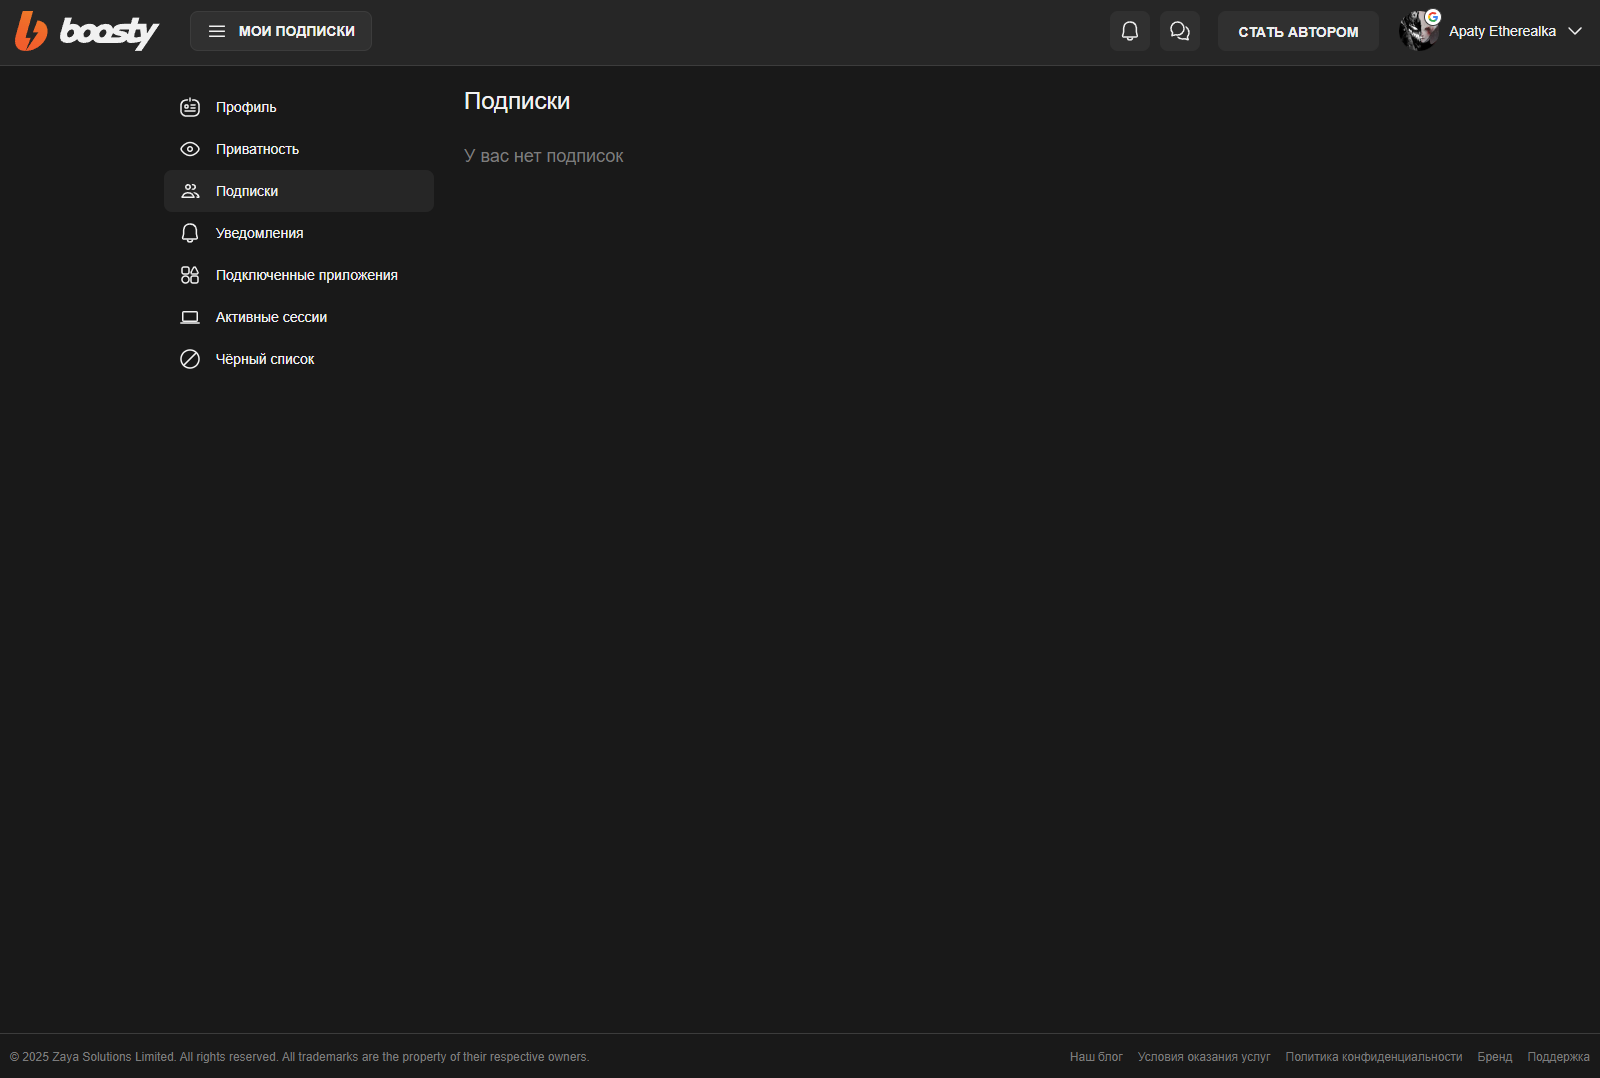Open the Наш блог footer link
The image size is (1600, 1078).
click(1096, 1057)
